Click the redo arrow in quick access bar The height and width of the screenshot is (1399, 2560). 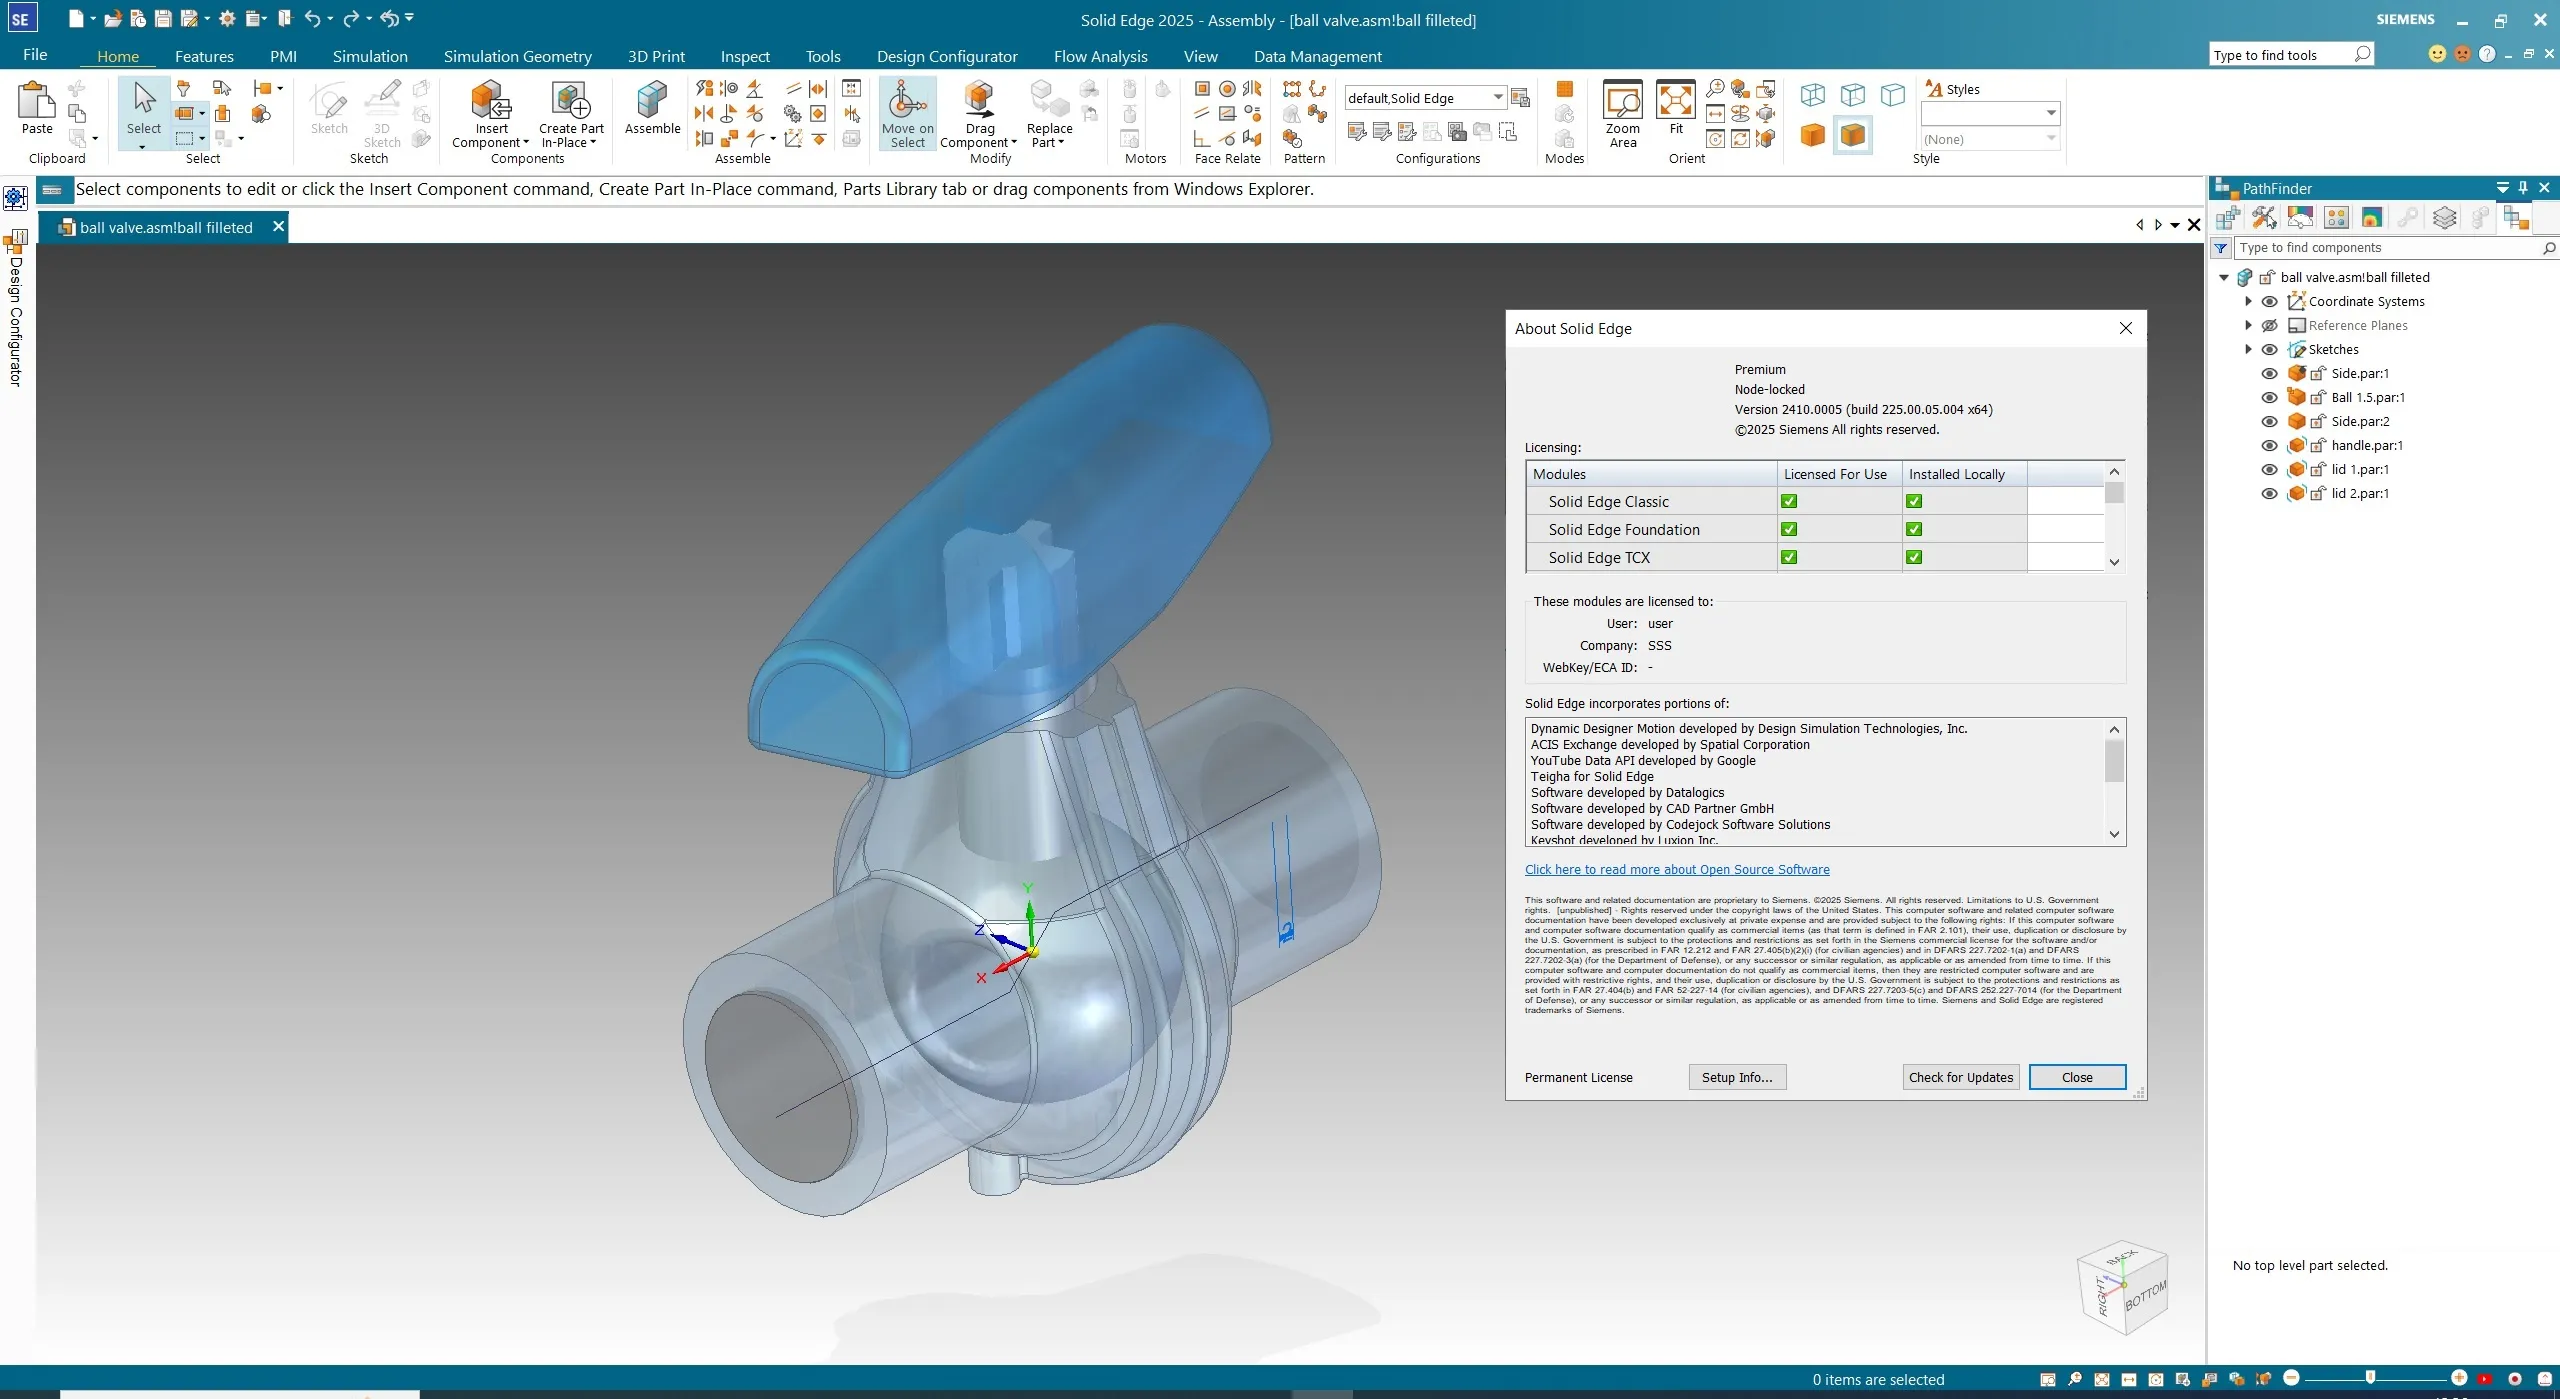point(351,19)
